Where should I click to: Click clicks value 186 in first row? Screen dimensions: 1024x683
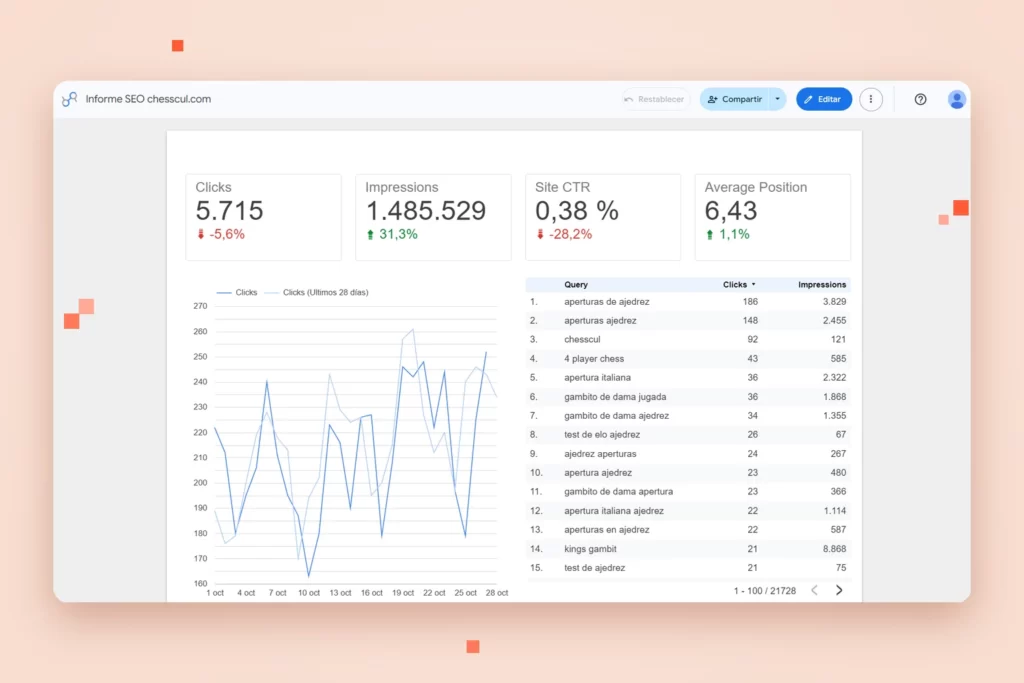pyautogui.click(x=750, y=302)
